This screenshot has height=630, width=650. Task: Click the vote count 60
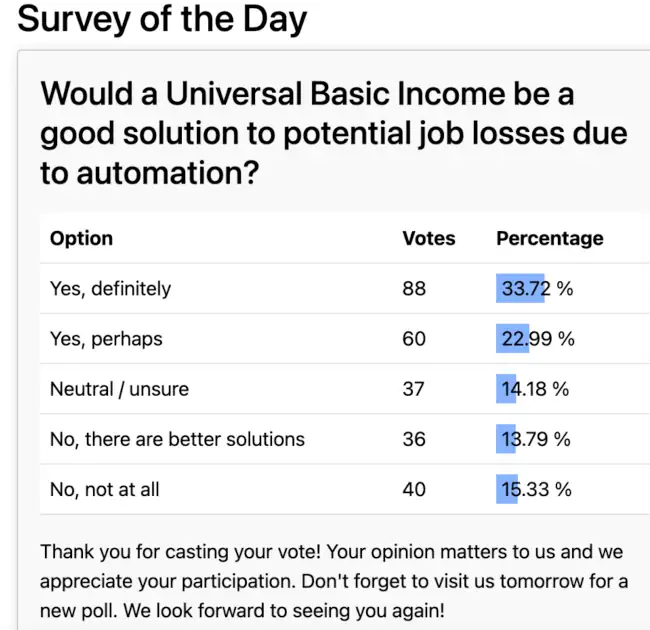[414, 339]
